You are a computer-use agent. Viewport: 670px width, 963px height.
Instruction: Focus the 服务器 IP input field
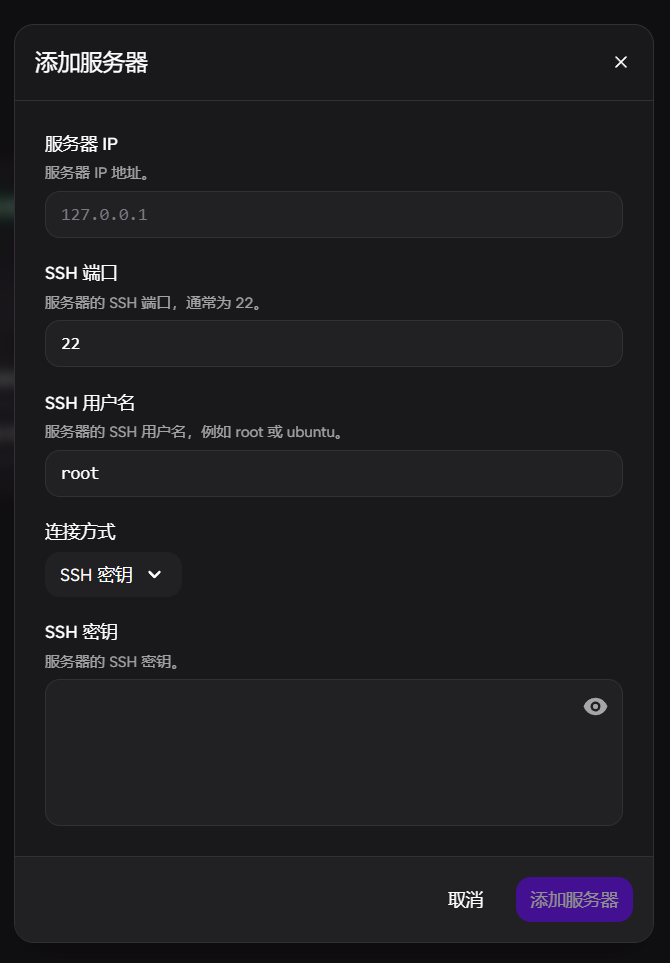coord(333,215)
